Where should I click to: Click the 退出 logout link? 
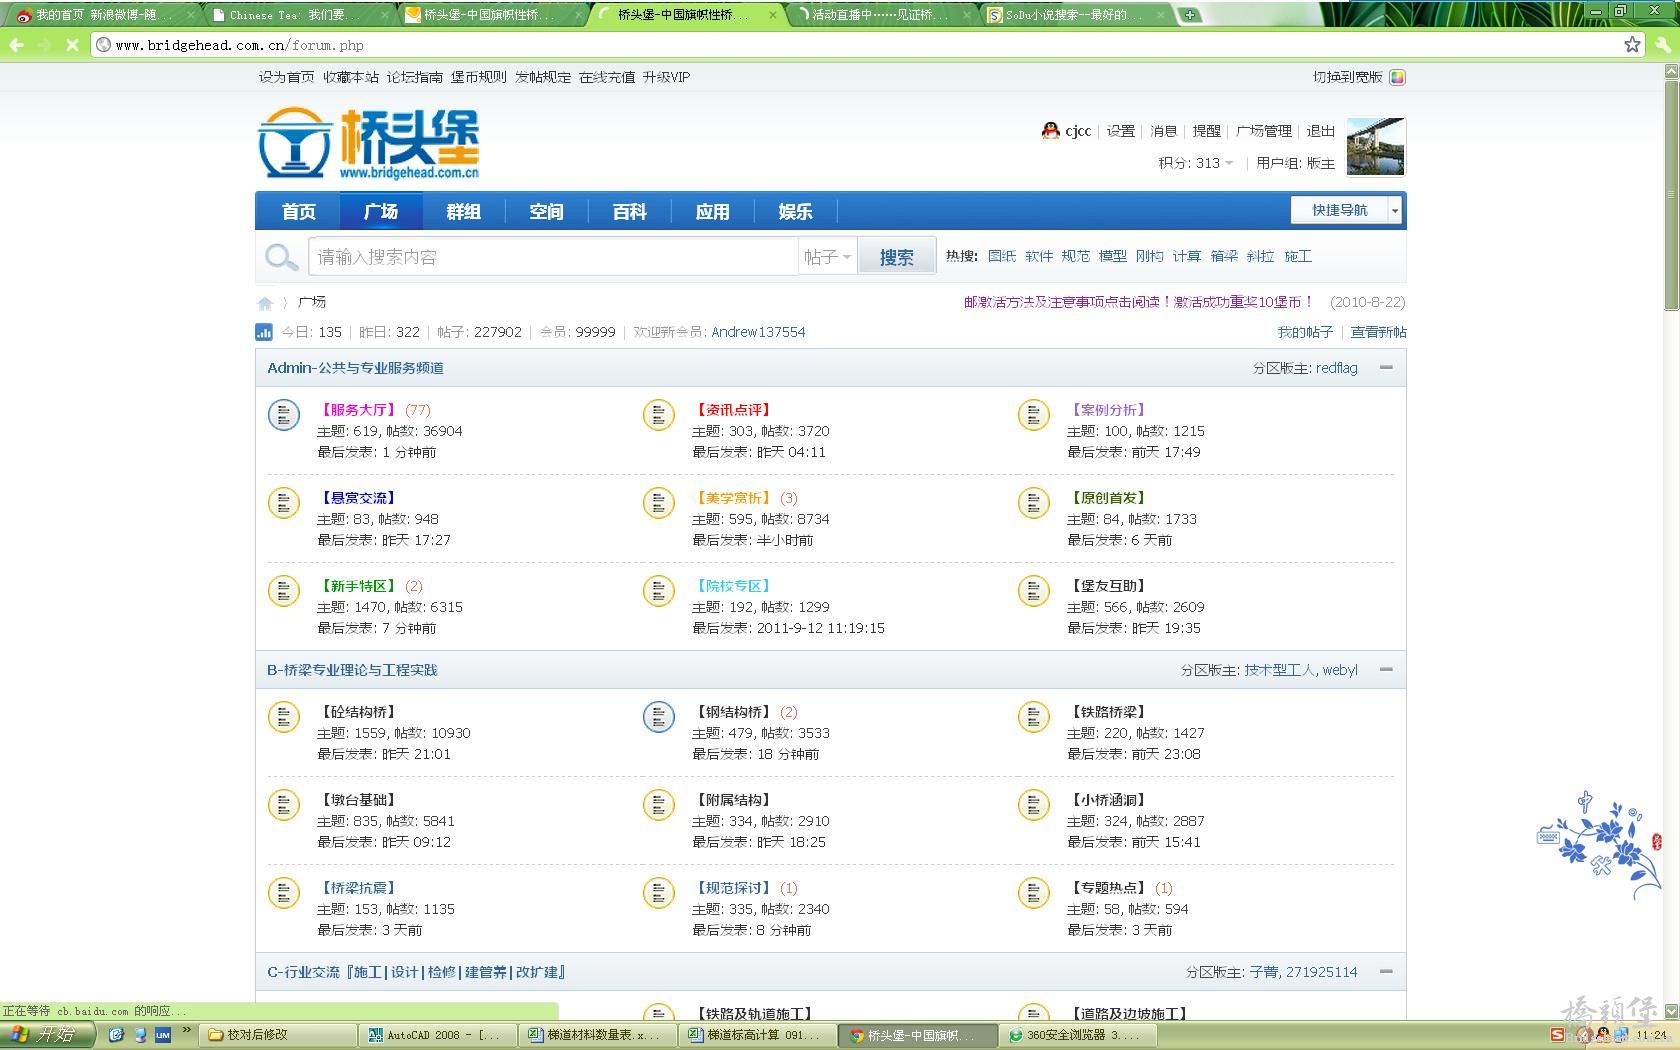tap(1321, 131)
